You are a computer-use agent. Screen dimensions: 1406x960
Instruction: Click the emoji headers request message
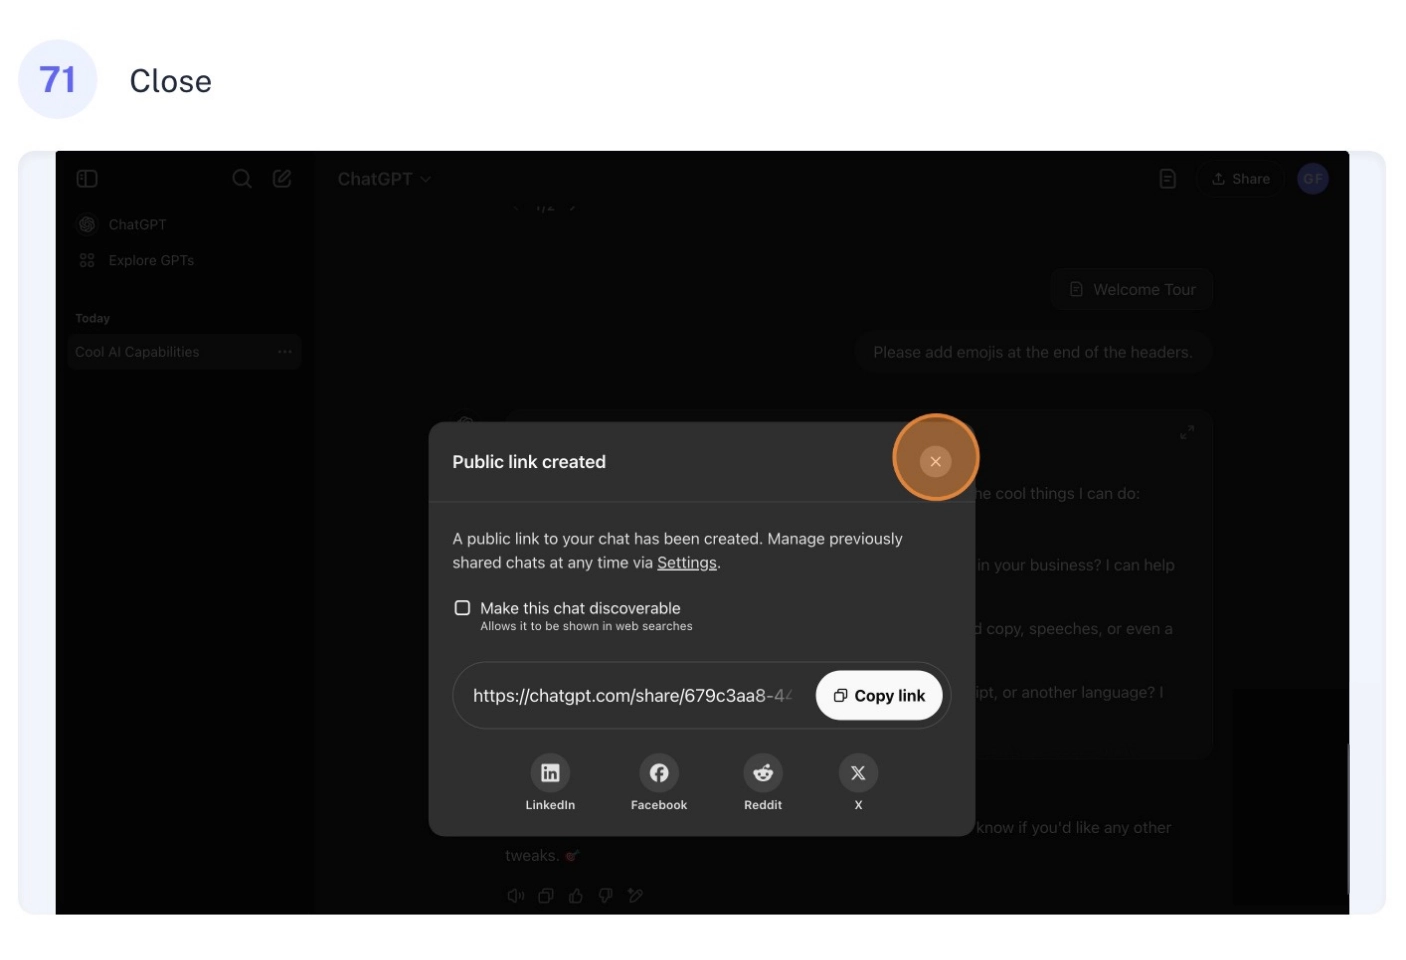[1032, 352]
